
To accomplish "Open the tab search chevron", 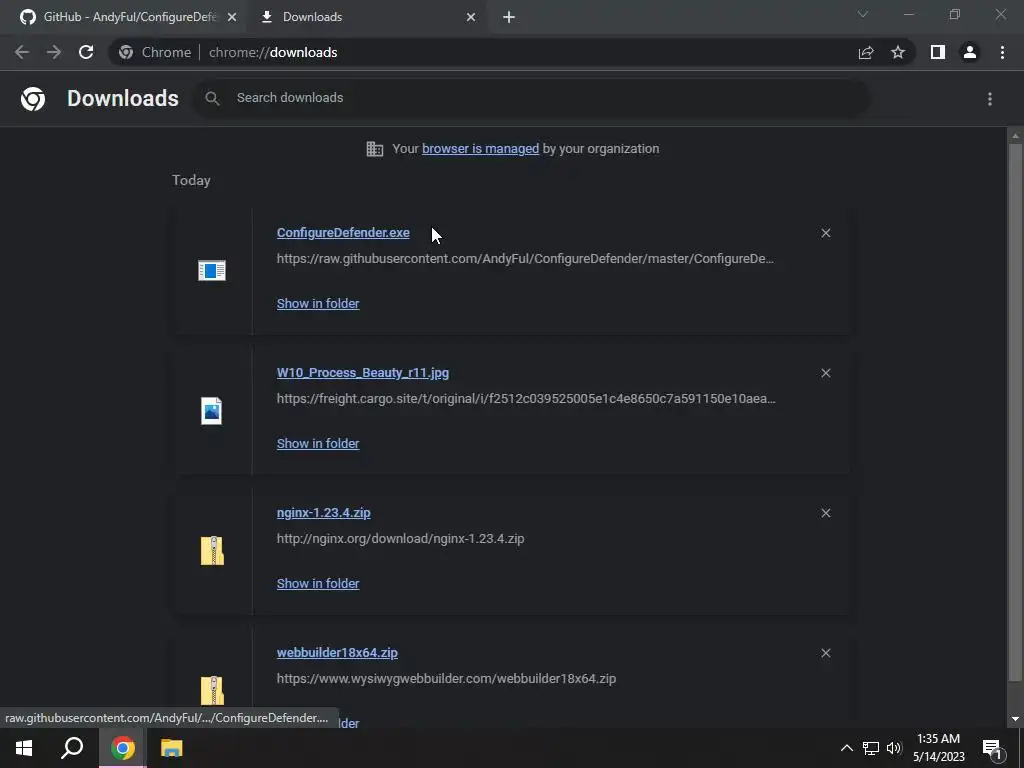I will point(863,14).
